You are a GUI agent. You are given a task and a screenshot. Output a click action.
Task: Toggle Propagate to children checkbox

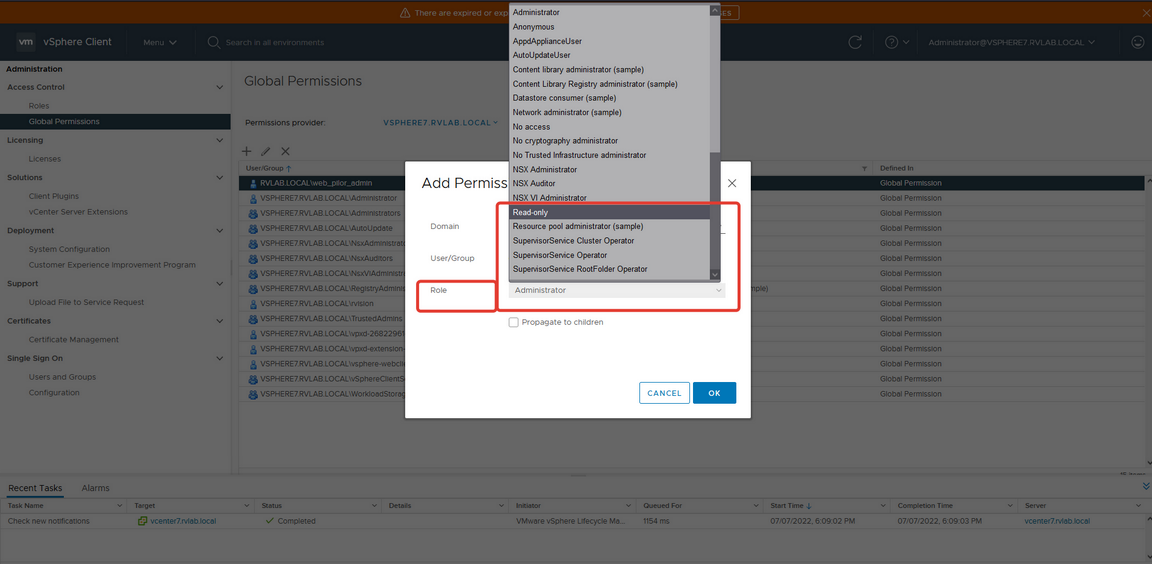tap(514, 322)
